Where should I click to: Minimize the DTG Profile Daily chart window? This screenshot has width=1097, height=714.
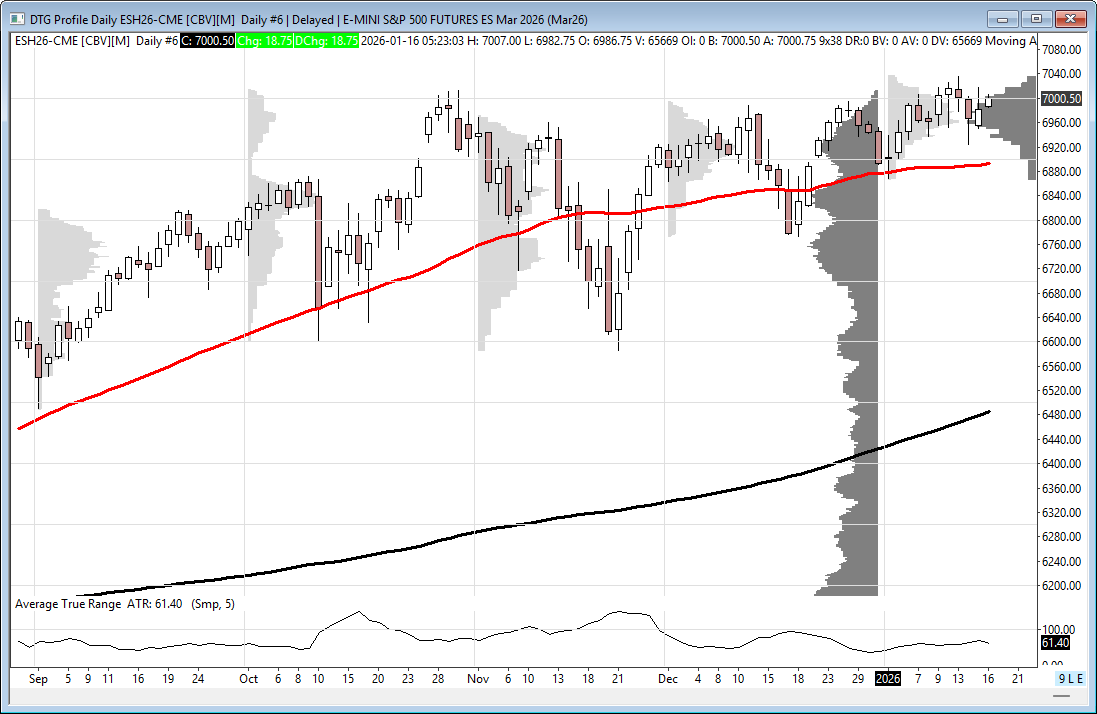click(x=1003, y=18)
